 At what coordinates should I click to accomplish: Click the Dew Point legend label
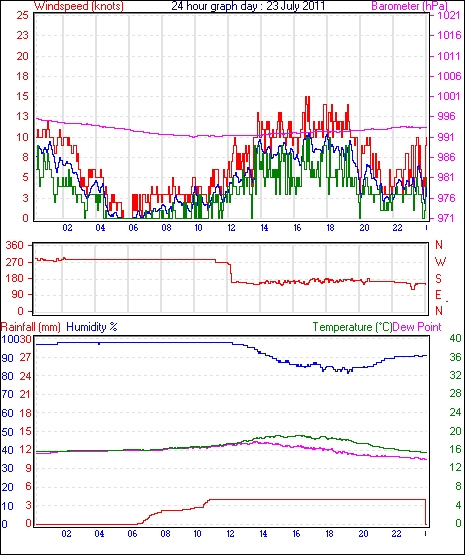pos(417,327)
